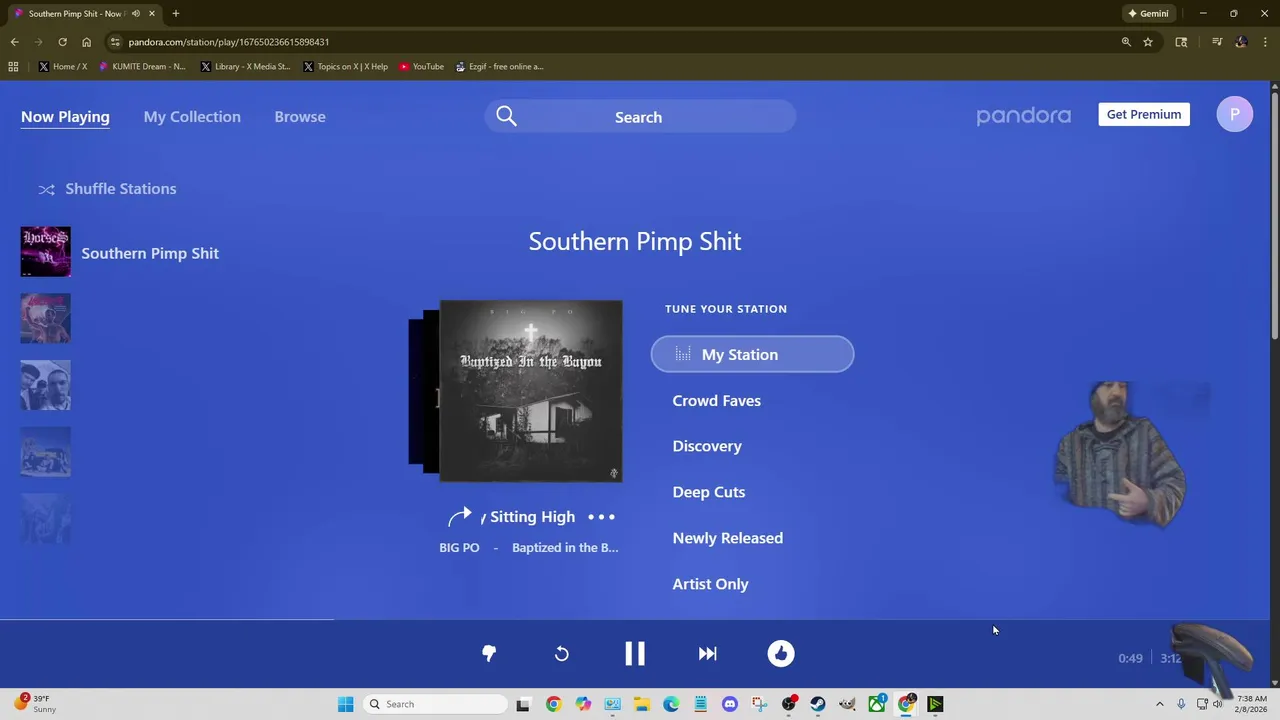
Task: Select Crowd Faves tuning mode
Action: (x=716, y=401)
